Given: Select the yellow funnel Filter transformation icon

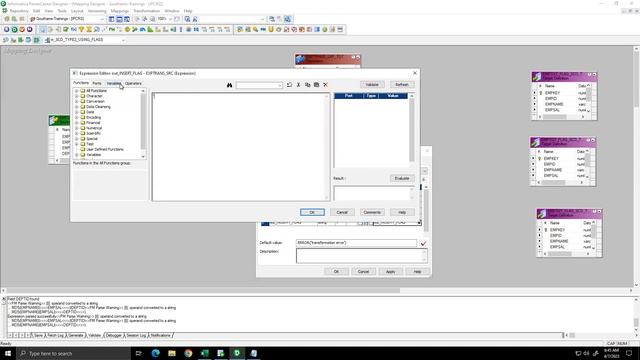Looking at the screenshot, I should pyautogui.click(x=81, y=29).
